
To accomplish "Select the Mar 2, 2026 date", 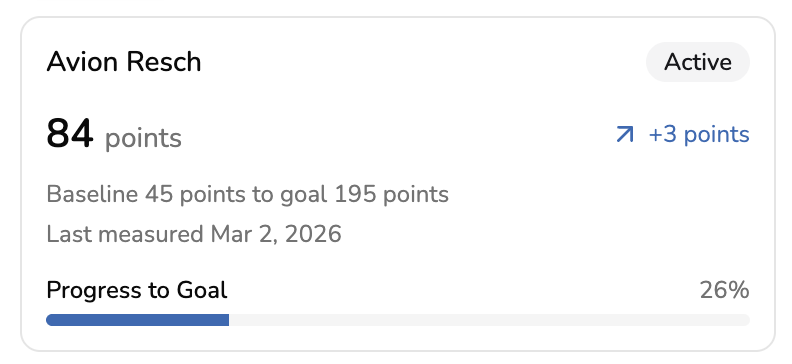I will [x=276, y=234].
